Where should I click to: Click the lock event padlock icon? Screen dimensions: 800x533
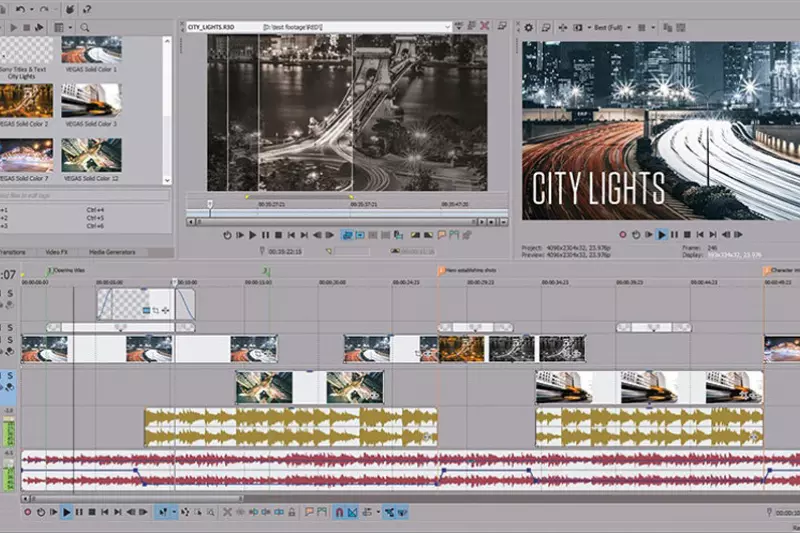291,512
